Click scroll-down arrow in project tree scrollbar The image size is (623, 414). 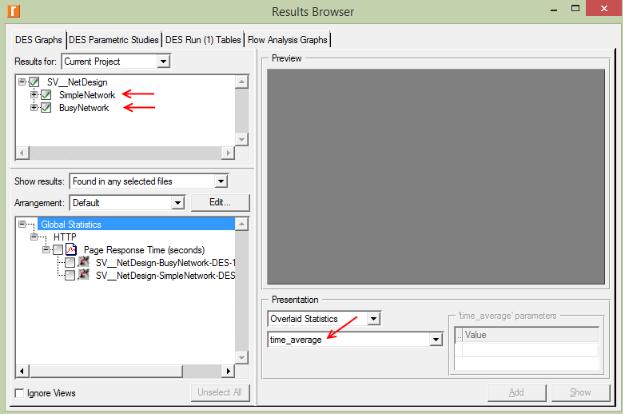(242, 139)
